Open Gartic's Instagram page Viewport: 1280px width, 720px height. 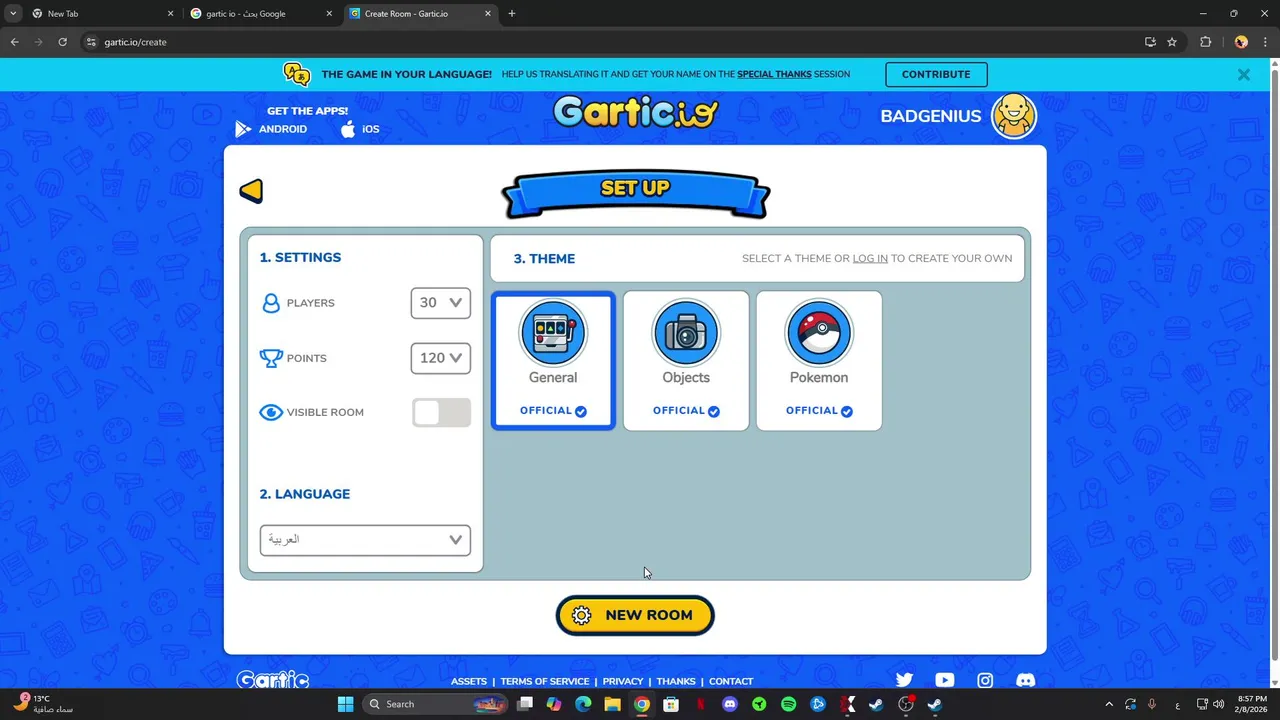pos(985,680)
